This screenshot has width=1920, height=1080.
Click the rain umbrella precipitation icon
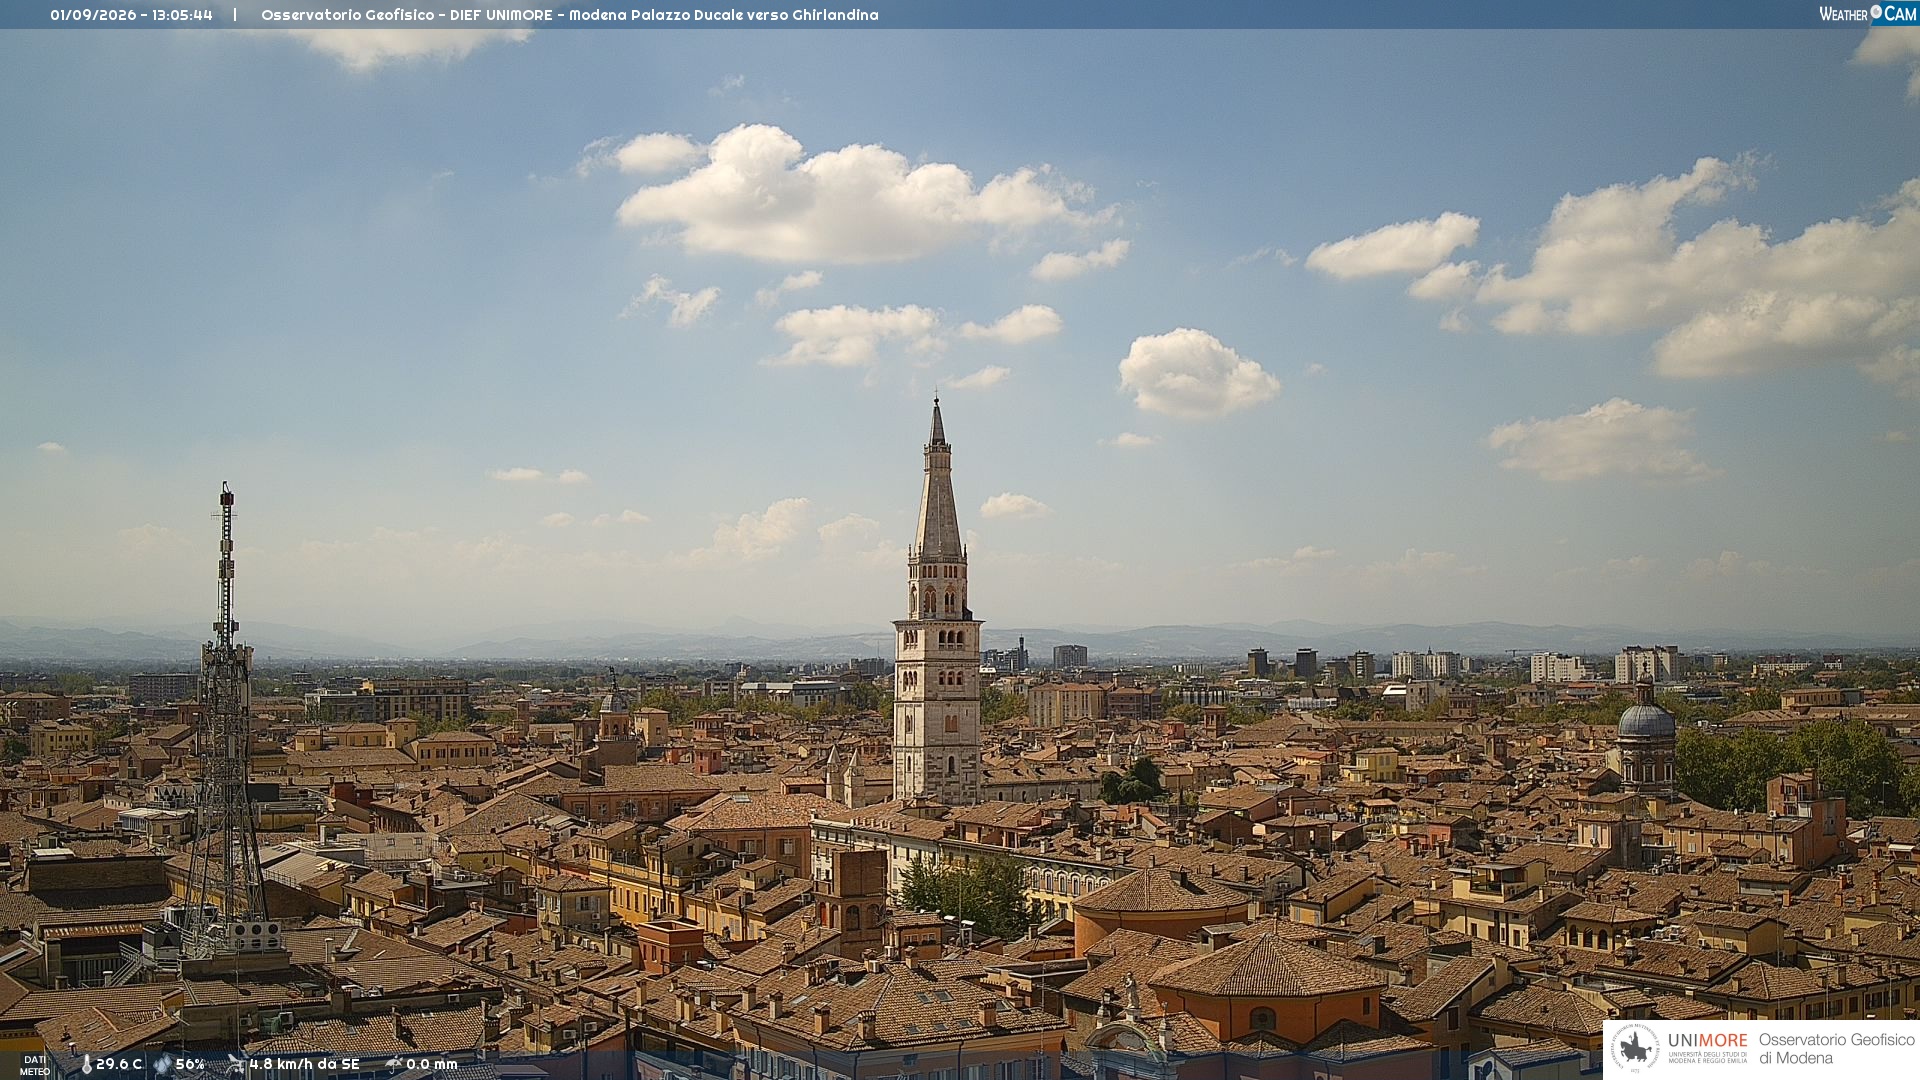point(394,1064)
